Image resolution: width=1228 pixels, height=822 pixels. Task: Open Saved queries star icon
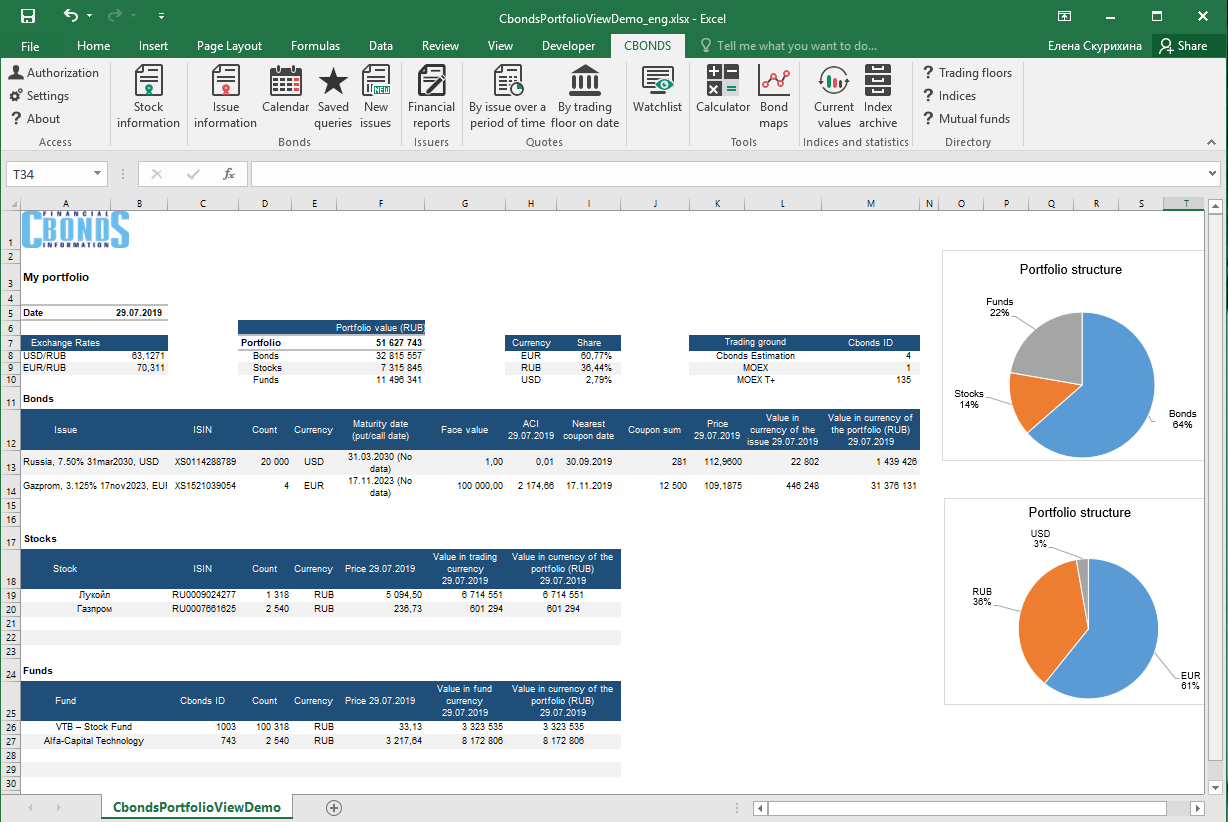point(333,97)
